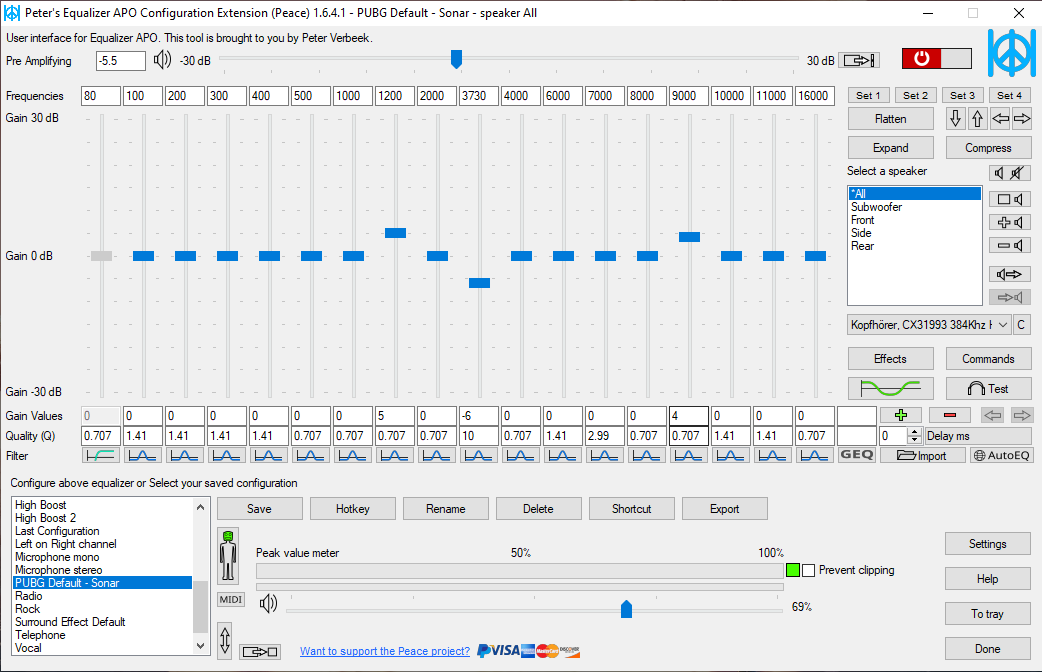Viewport: 1042px width, 672px height.
Task: Click the arrow icon right of 30 dB
Action: [x=860, y=60]
